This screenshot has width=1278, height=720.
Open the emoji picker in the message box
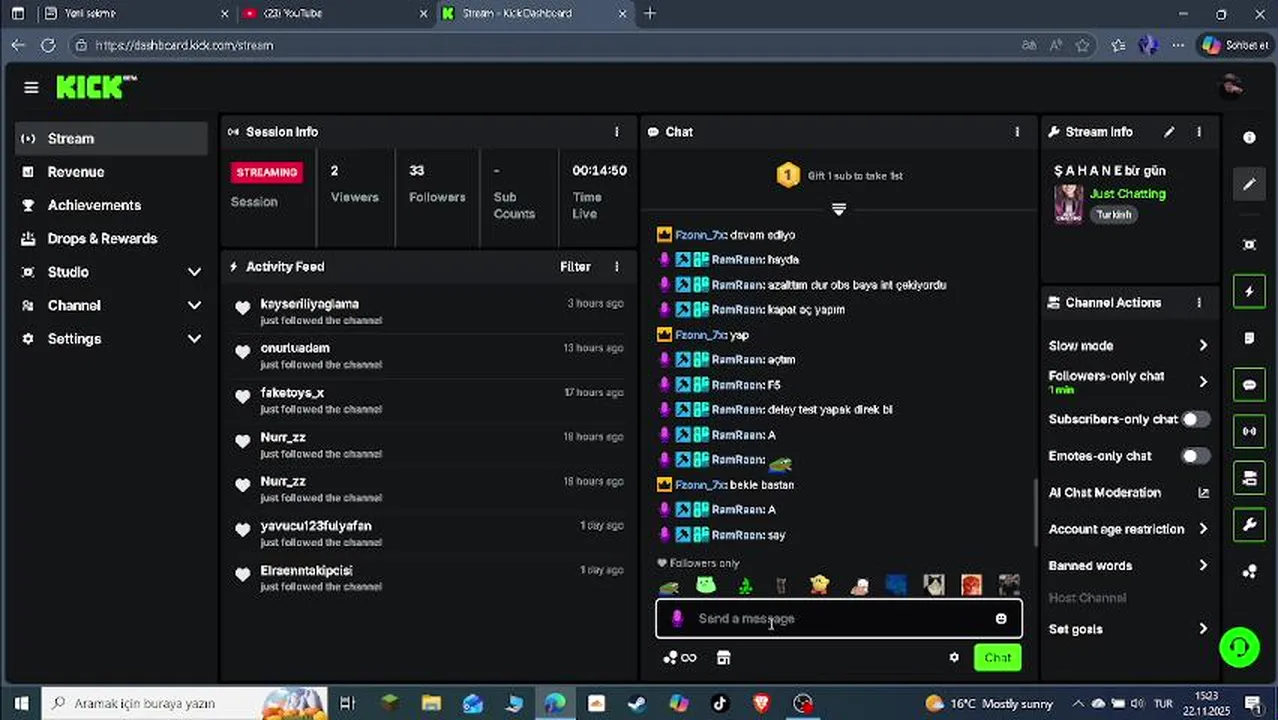coord(1001,619)
